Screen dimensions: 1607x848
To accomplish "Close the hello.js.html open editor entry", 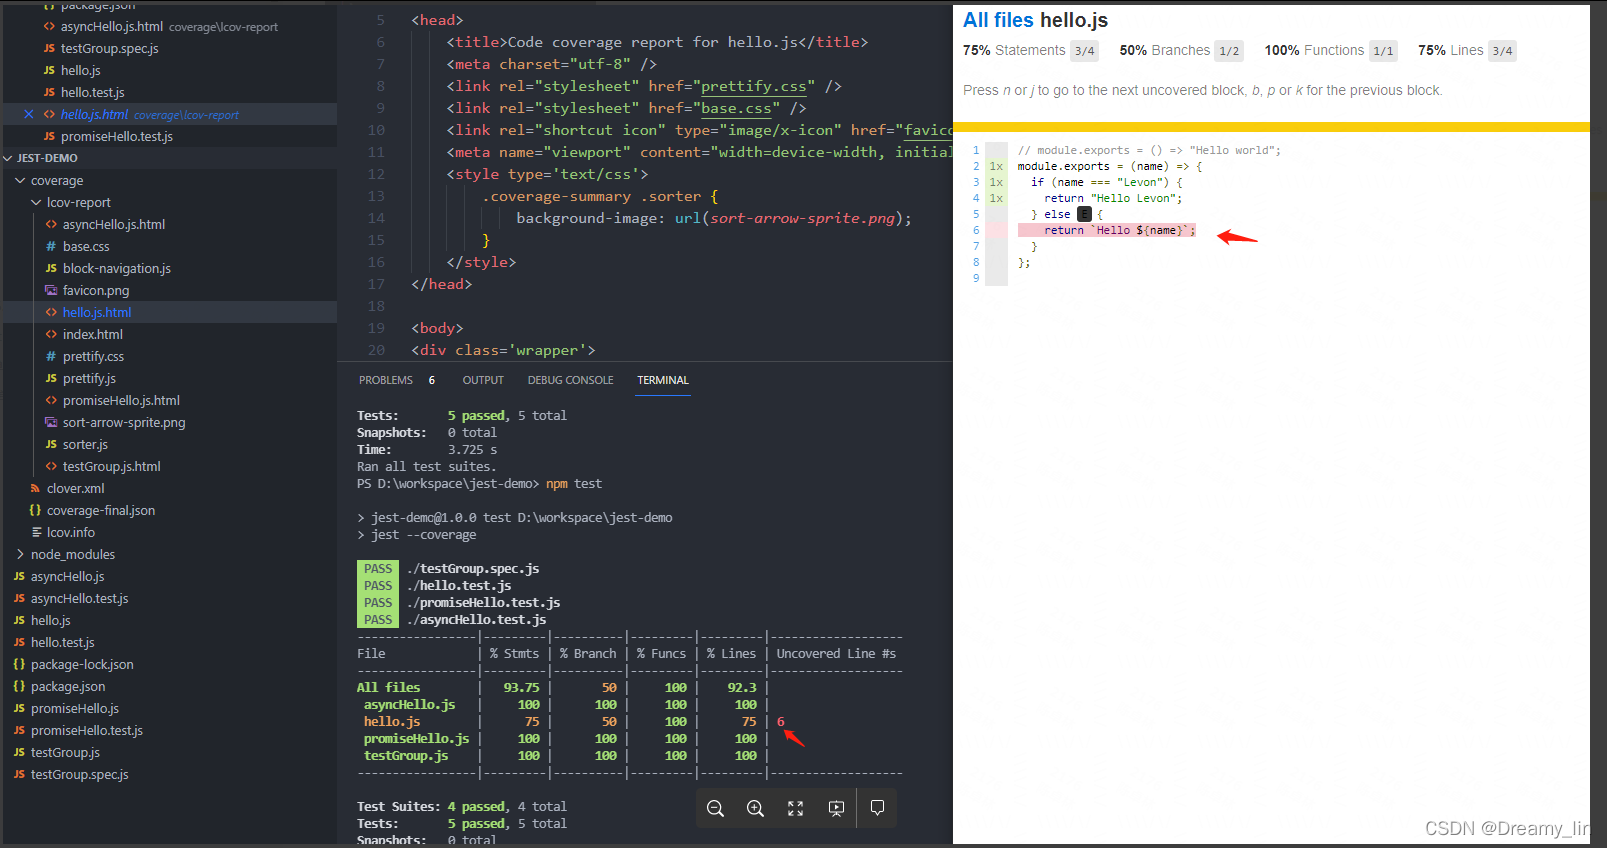I will [x=28, y=114].
